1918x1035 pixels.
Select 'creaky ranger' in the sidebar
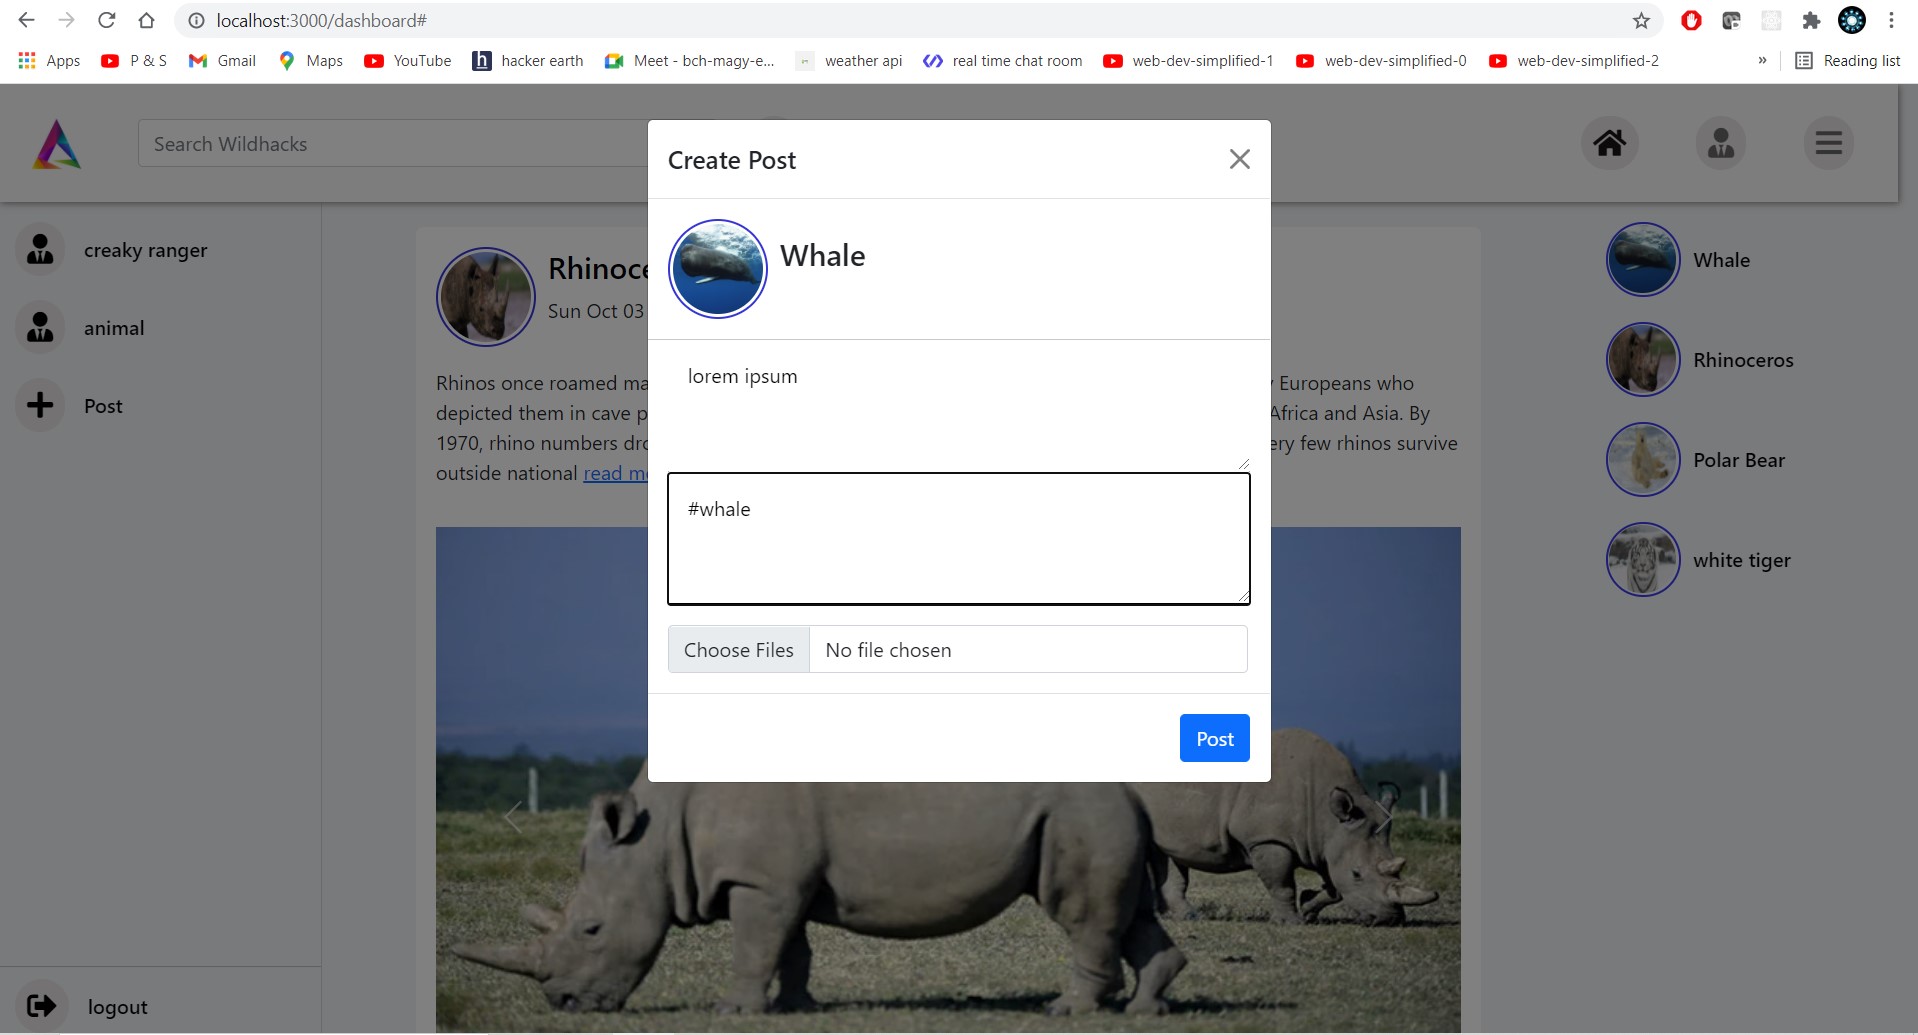pos(146,250)
